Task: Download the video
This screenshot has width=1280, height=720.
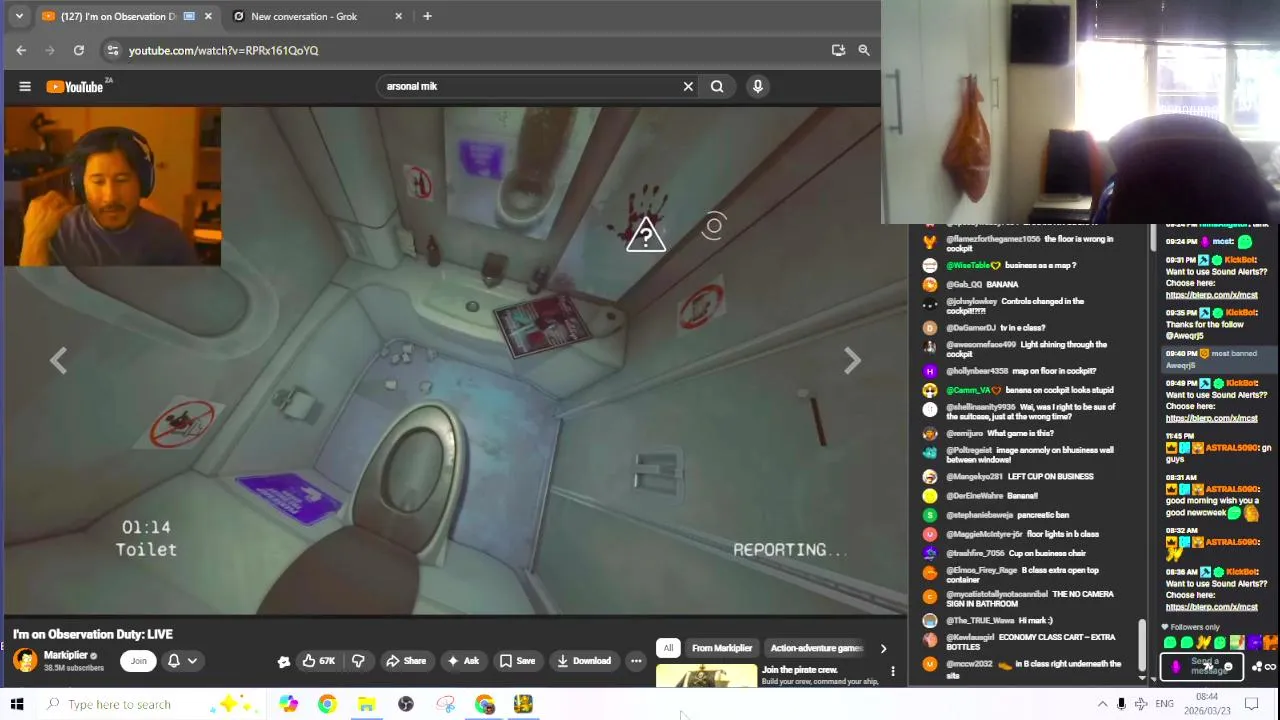Action: coord(584,660)
